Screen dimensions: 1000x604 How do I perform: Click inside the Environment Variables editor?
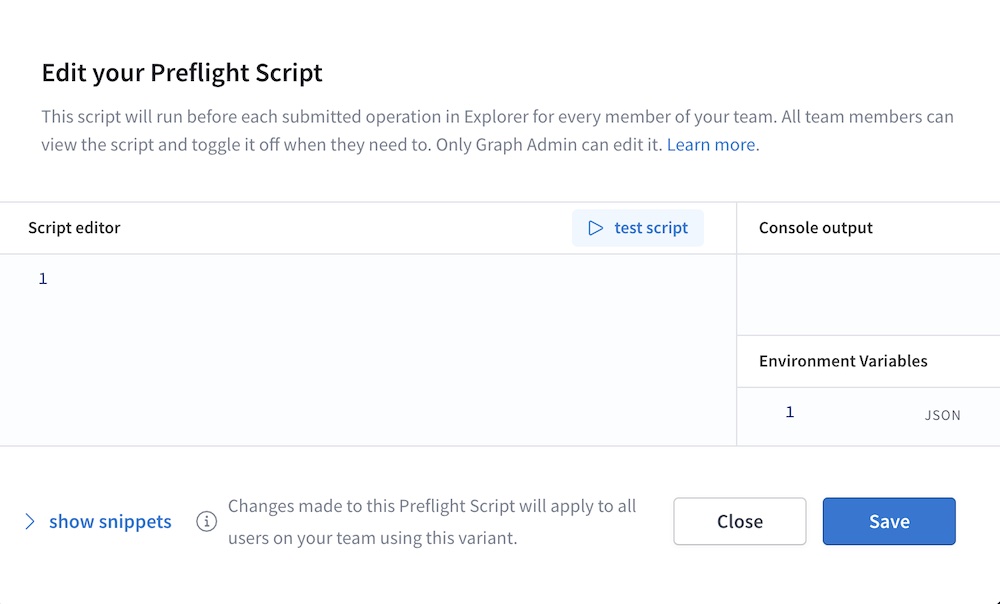tap(870, 412)
